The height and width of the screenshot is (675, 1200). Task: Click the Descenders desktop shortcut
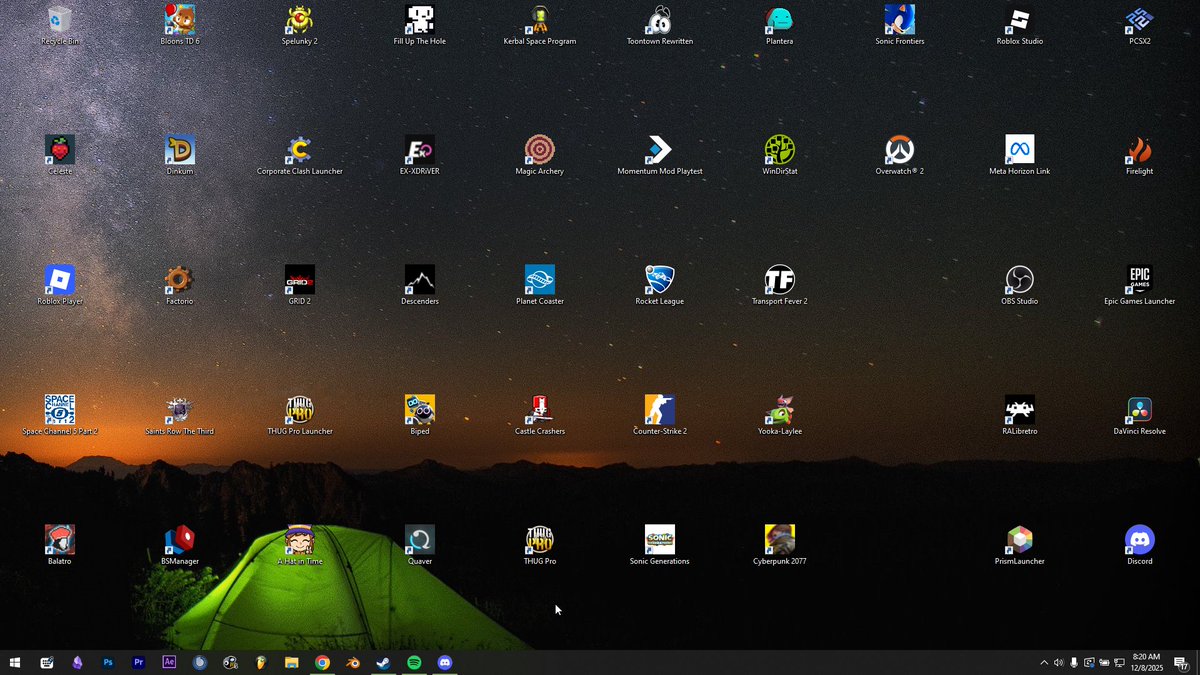tap(420, 285)
